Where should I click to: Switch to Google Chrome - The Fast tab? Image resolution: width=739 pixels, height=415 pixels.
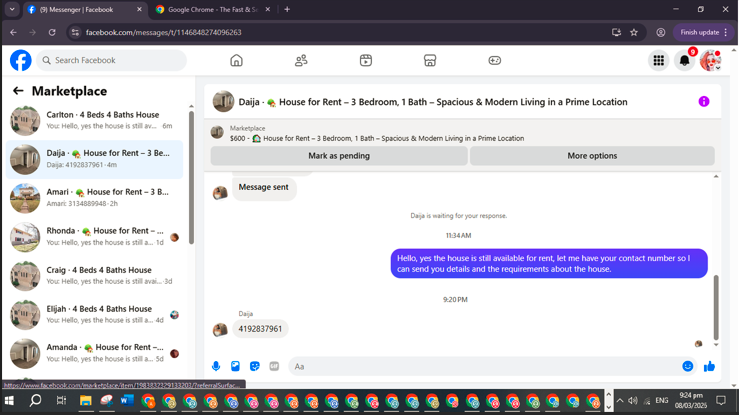[213, 9]
